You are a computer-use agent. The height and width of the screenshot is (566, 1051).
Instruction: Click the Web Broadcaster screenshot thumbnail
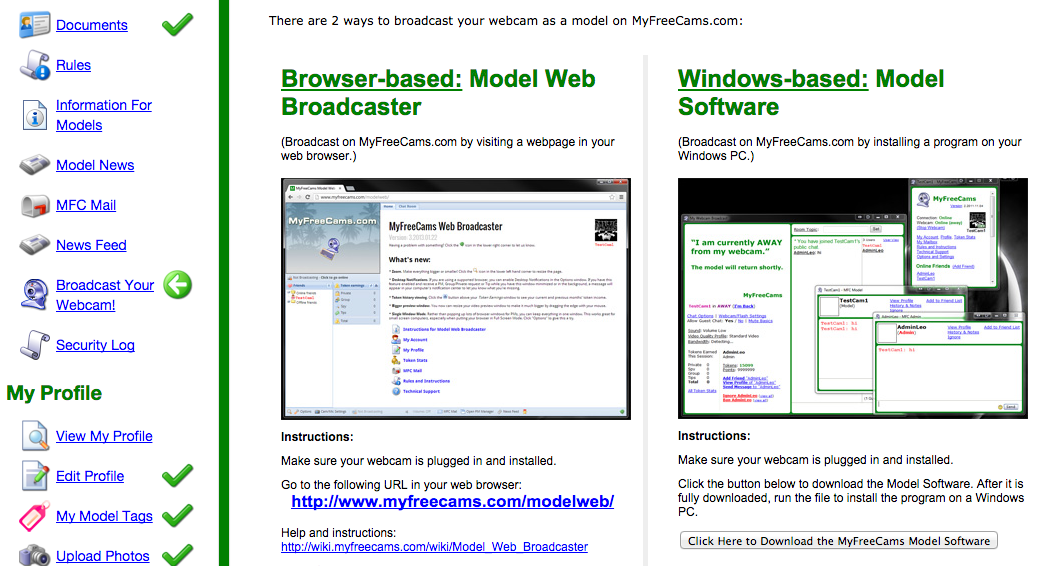coord(456,299)
